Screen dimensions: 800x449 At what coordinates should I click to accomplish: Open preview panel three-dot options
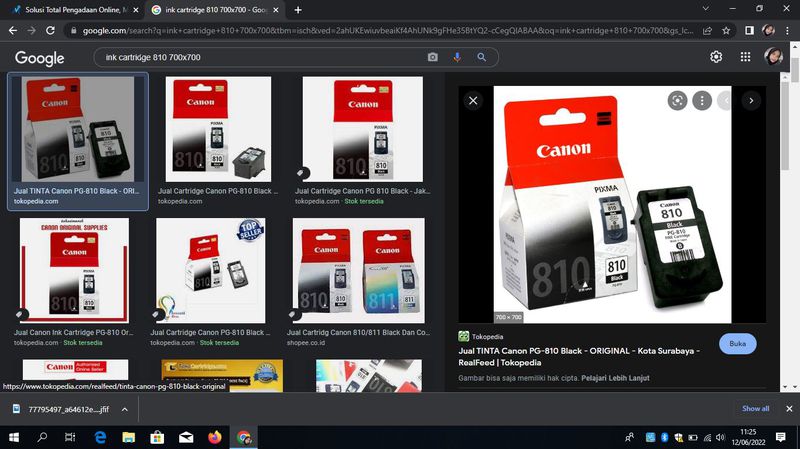(x=702, y=101)
